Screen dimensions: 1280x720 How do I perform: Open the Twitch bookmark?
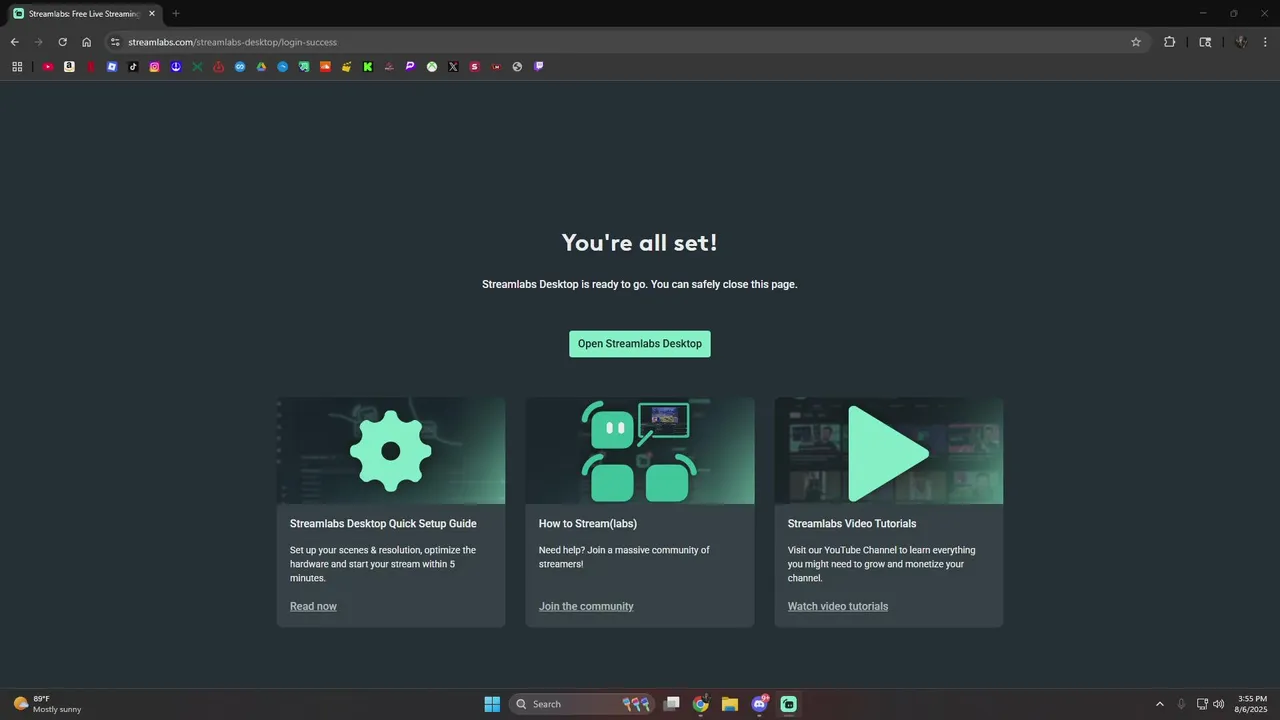[539, 67]
